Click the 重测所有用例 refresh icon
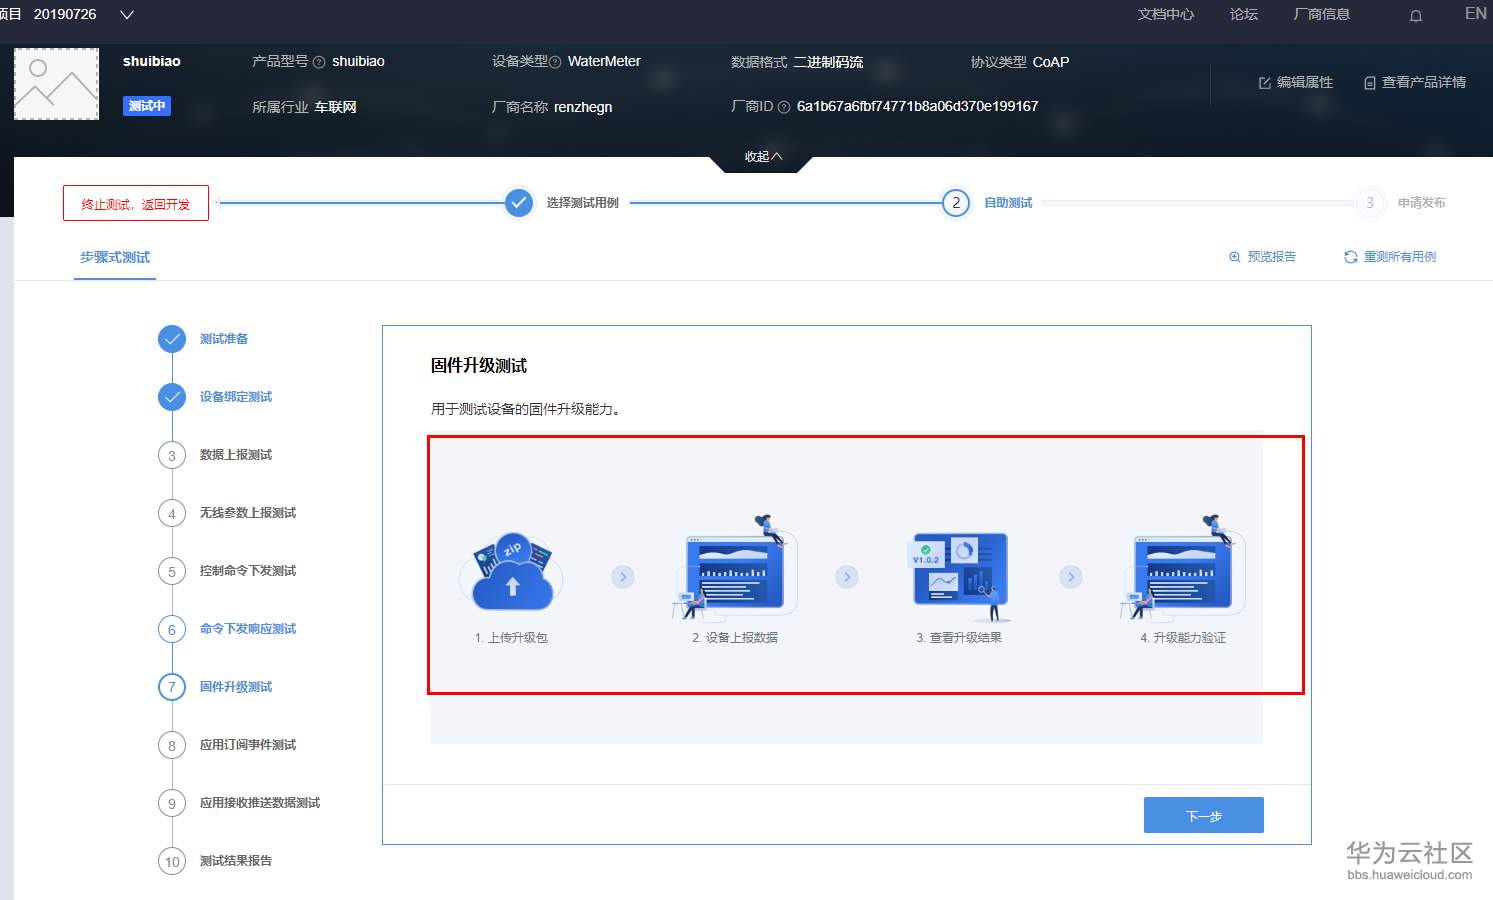Screen dimensions: 1493x900 coord(1351,257)
